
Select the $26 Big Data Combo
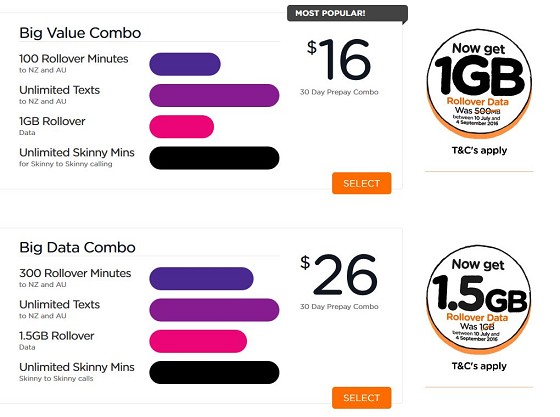coord(361,398)
